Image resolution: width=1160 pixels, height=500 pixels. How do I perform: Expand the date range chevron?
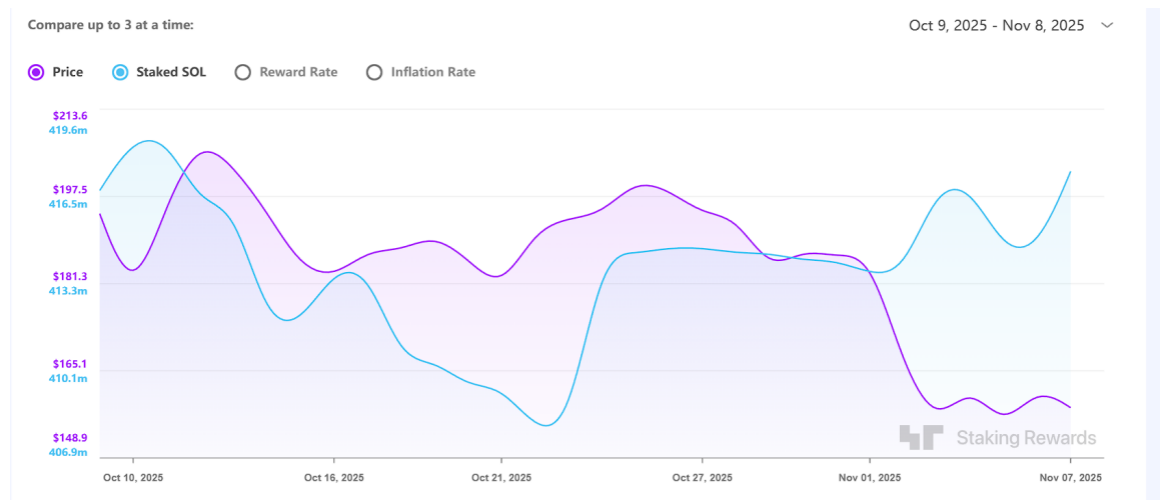click(x=1107, y=26)
